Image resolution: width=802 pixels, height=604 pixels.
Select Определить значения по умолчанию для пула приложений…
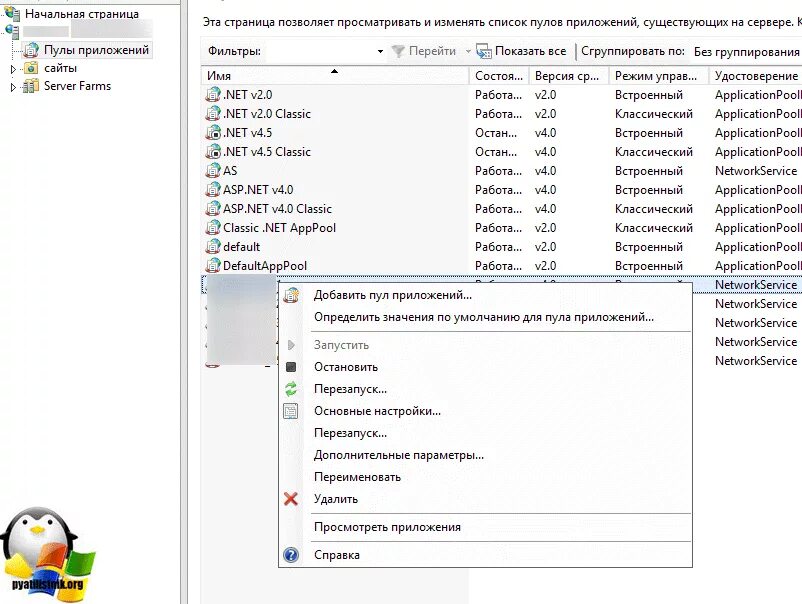pyautogui.click(x=484, y=317)
